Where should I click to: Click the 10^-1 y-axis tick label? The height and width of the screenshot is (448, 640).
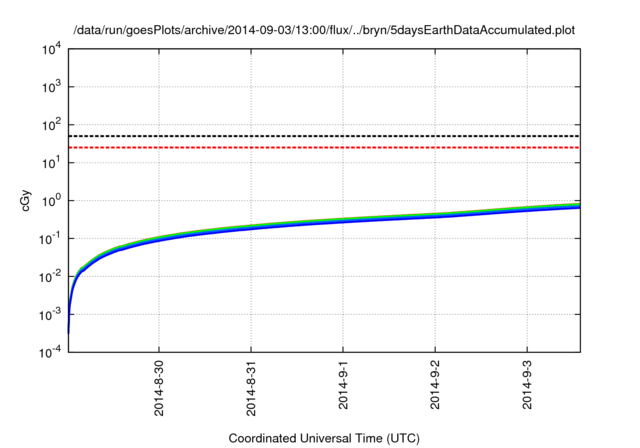[x=51, y=239]
